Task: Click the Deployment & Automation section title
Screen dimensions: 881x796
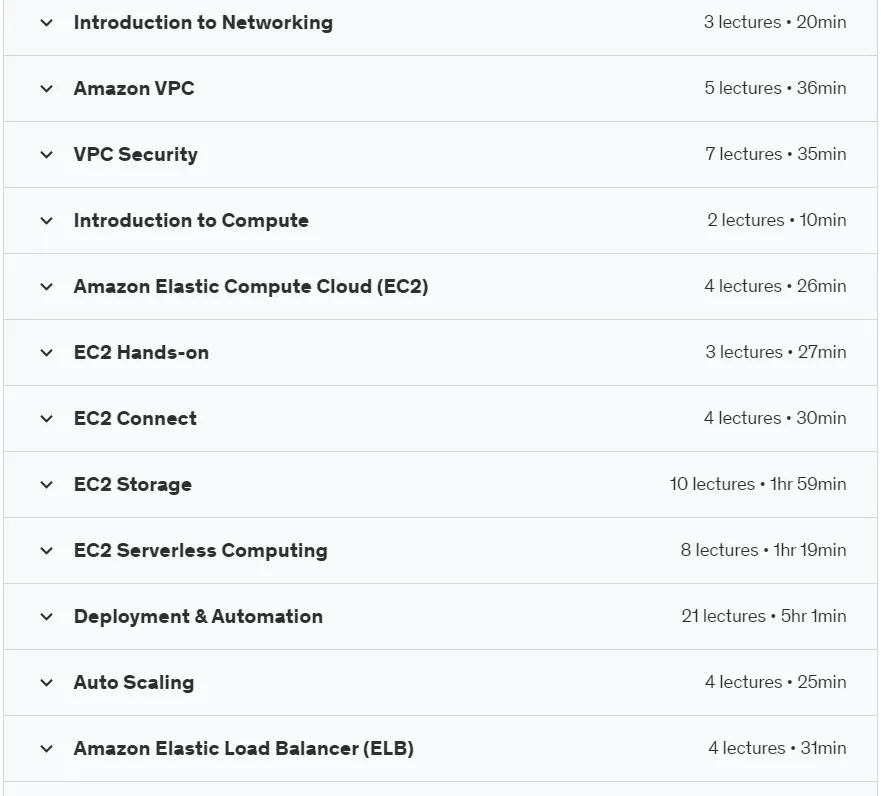Action: click(x=198, y=617)
